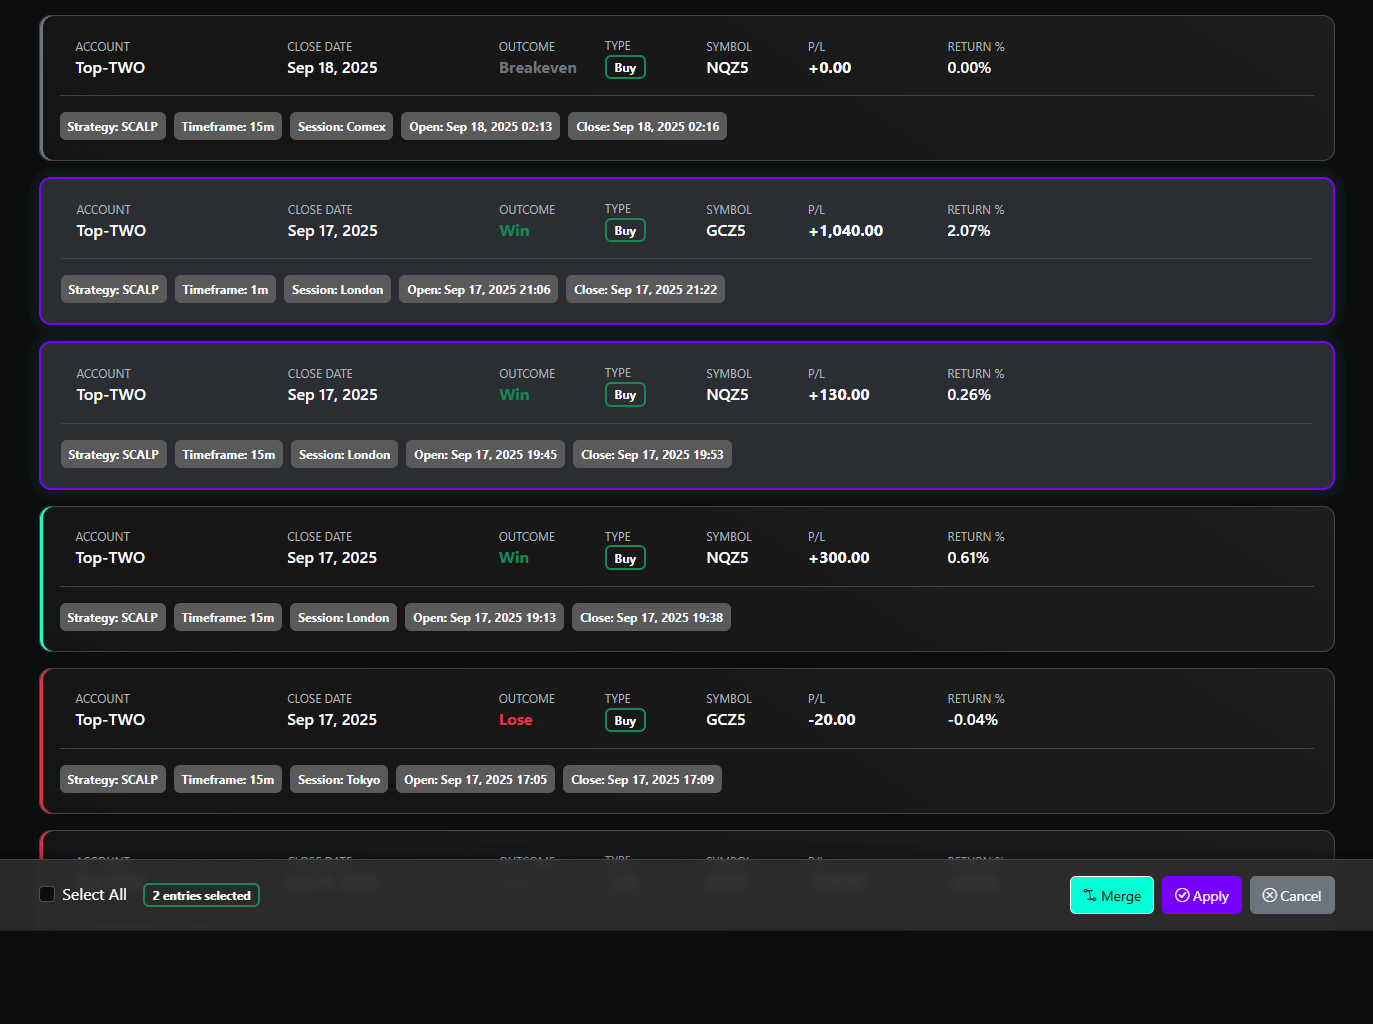The height and width of the screenshot is (1024, 1373).
Task: Click the Buy badge on the +130.00 NQZ5 trade
Action: 625,394
